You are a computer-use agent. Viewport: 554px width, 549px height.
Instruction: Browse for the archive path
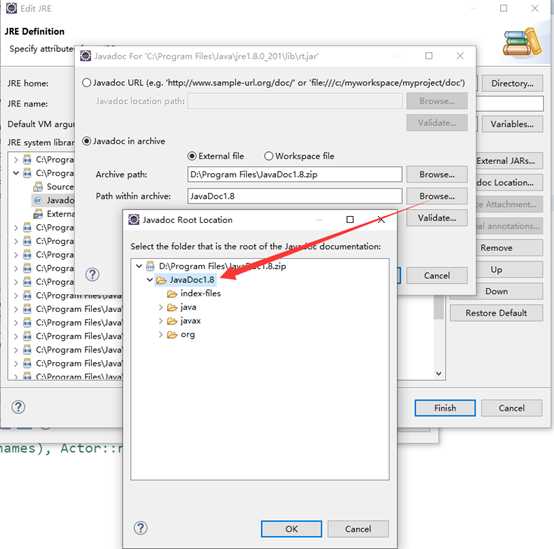pos(437,175)
